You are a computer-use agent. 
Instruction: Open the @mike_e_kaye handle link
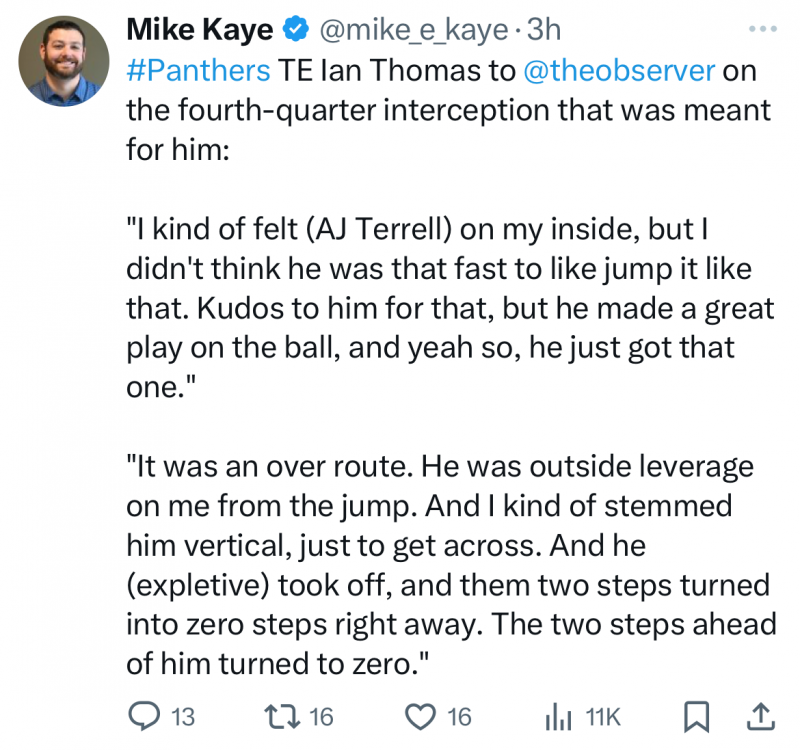[413, 31]
